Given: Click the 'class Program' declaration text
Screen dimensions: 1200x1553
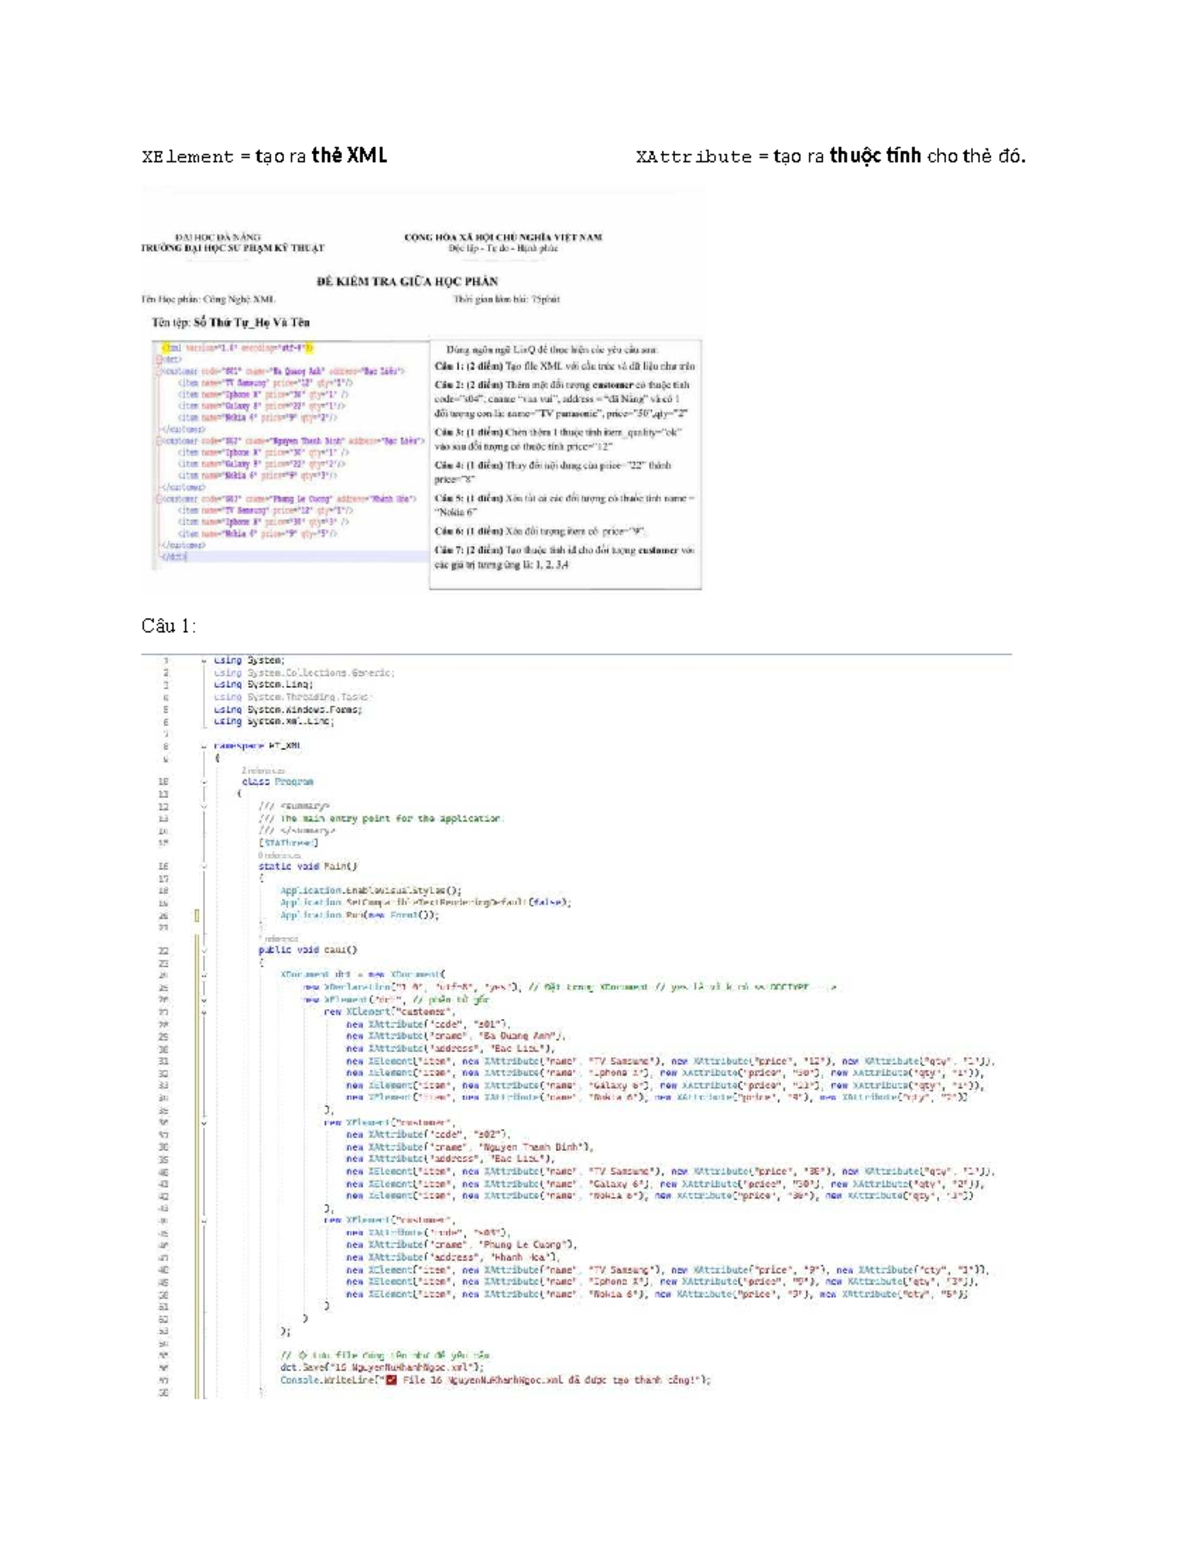Looking at the screenshot, I should point(278,782).
